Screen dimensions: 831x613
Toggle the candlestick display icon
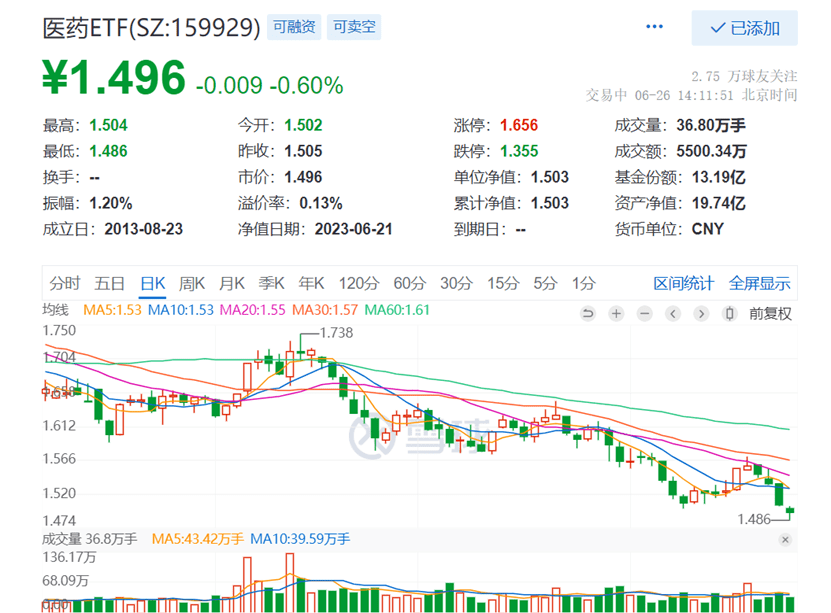(x=730, y=314)
